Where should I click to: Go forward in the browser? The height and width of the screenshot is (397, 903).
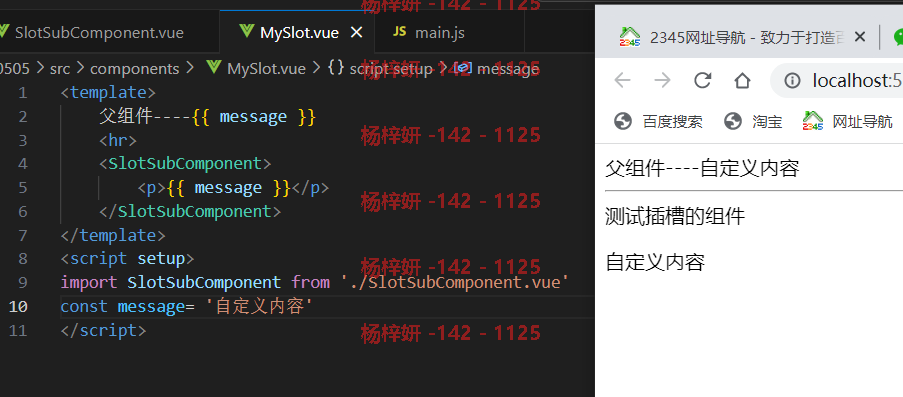662,80
